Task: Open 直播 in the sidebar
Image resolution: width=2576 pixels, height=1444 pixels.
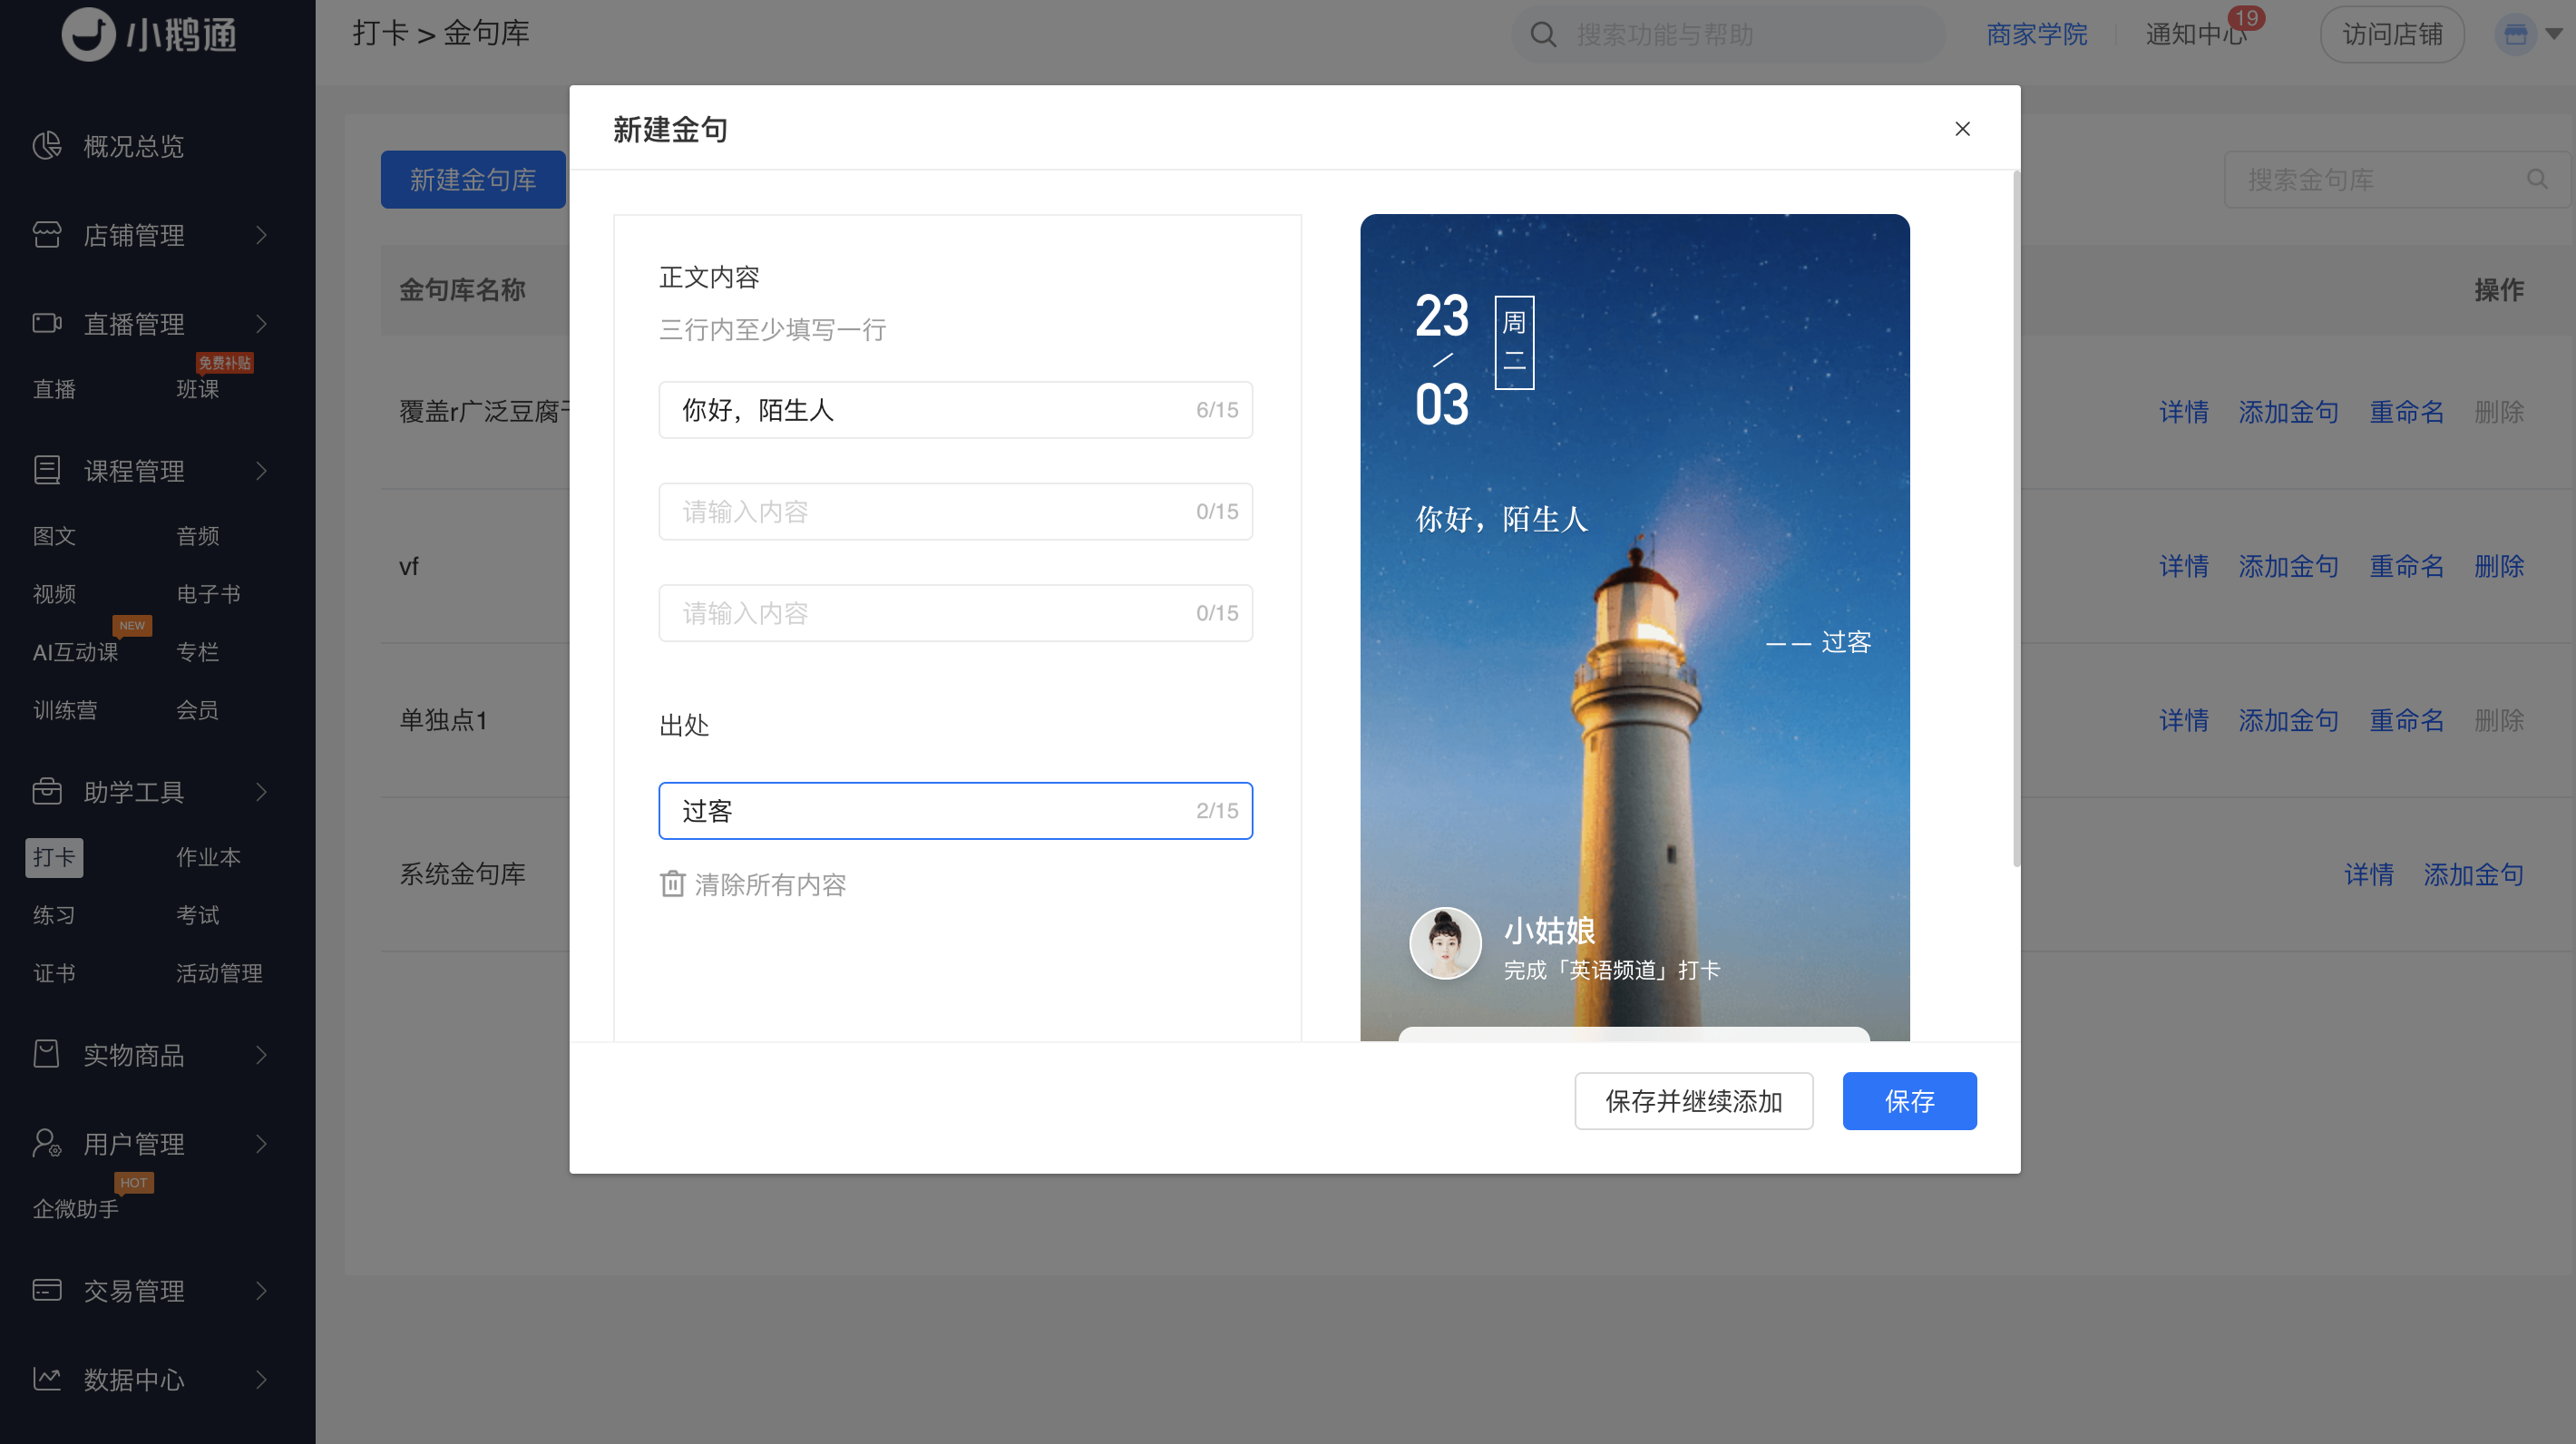Action: (x=54, y=389)
